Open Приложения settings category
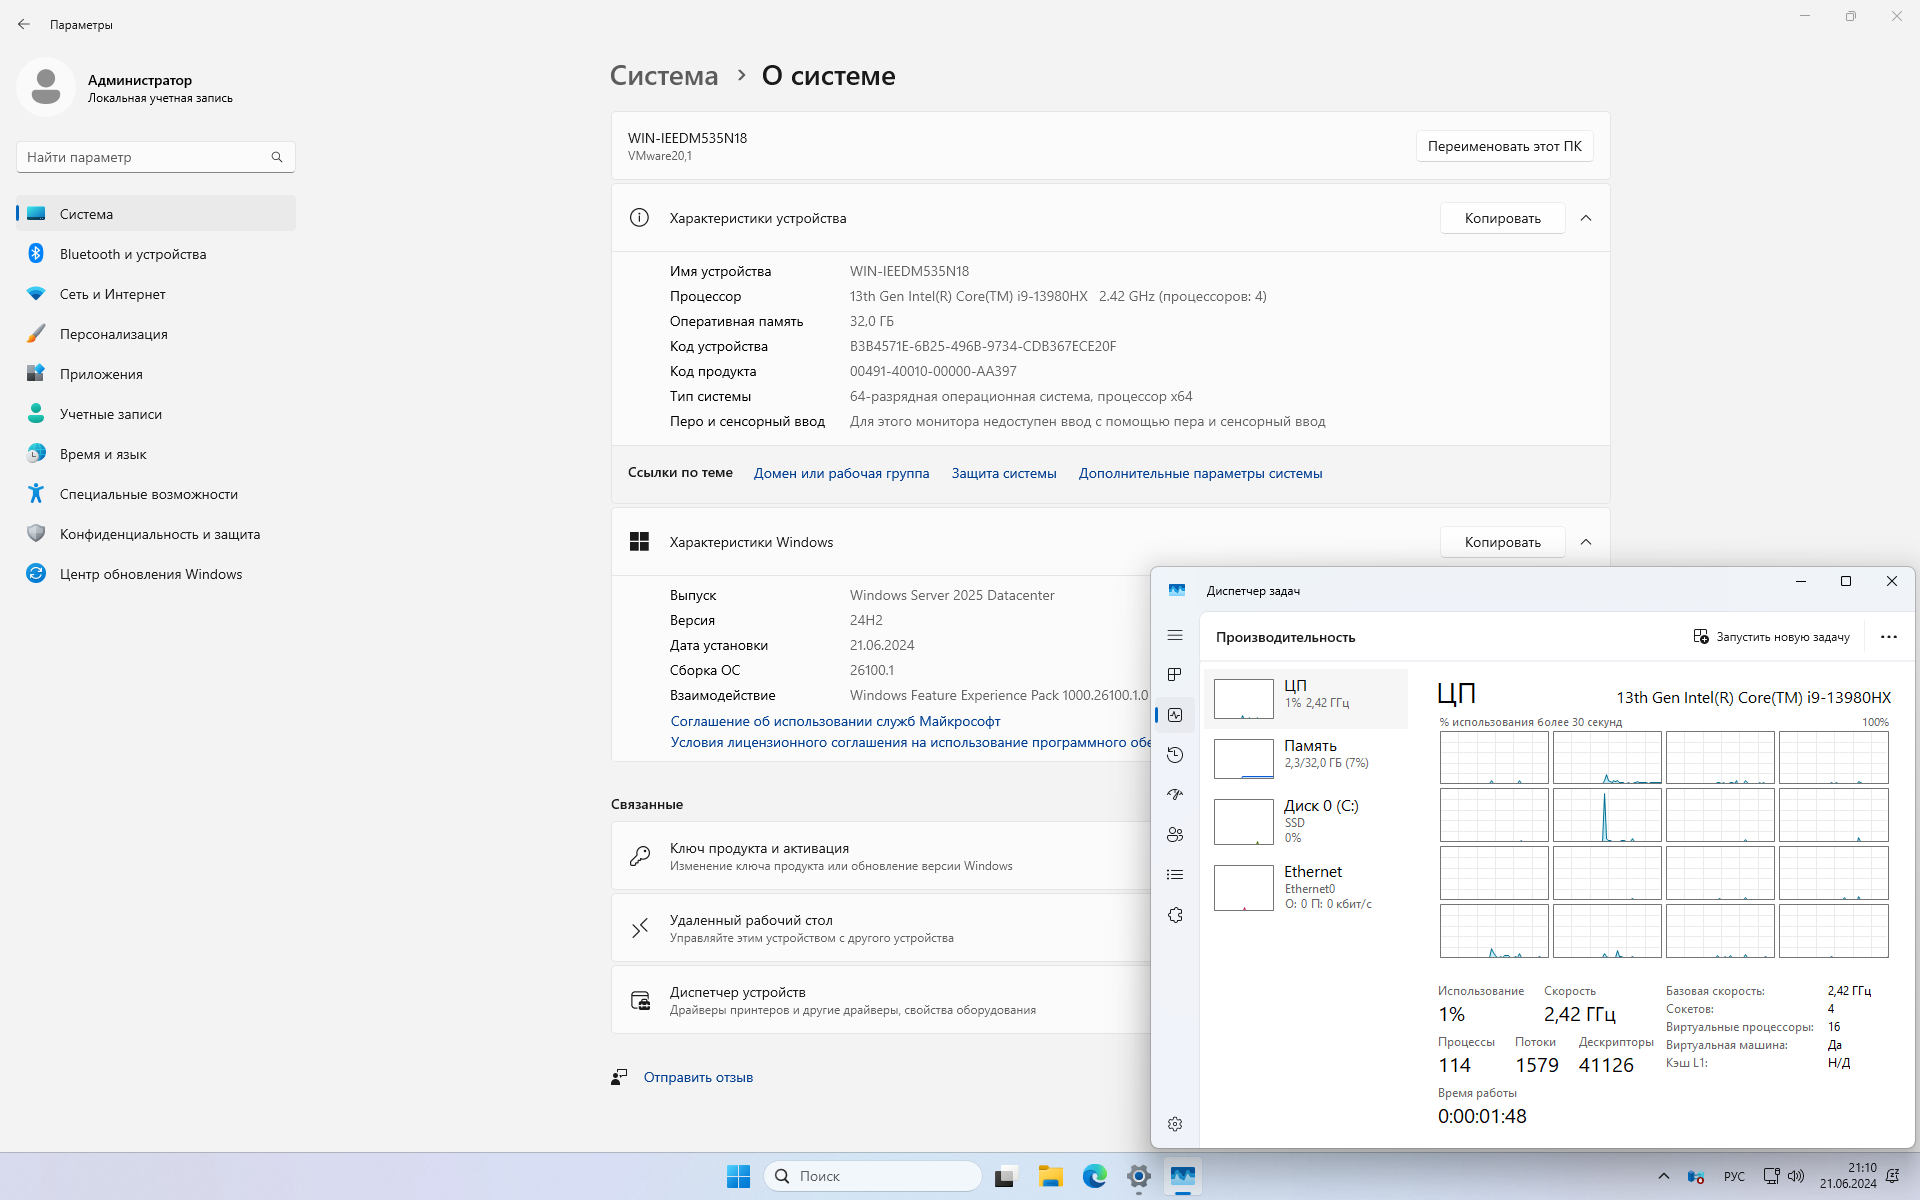The height and width of the screenshot is (1200, 1920). click(156, 374)
